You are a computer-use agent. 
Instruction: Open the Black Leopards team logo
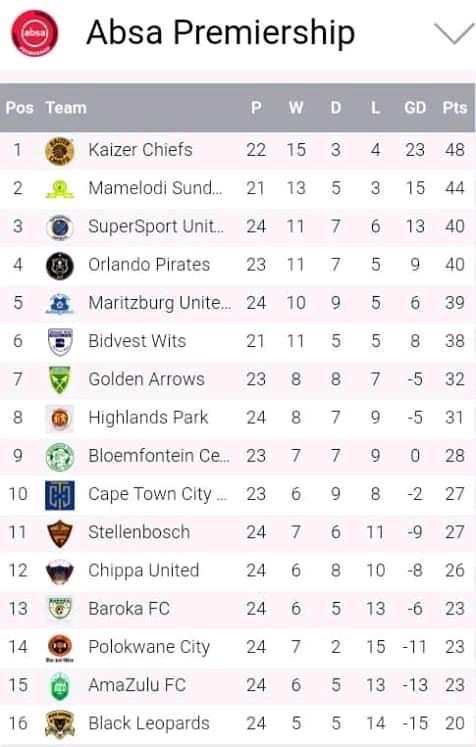[60, 725]
